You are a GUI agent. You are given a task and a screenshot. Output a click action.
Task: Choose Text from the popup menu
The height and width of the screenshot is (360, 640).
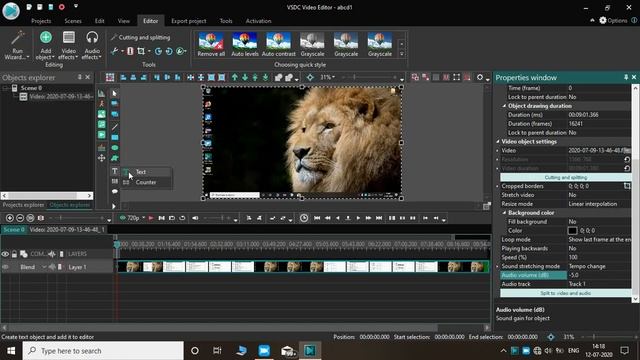(147, 172)
